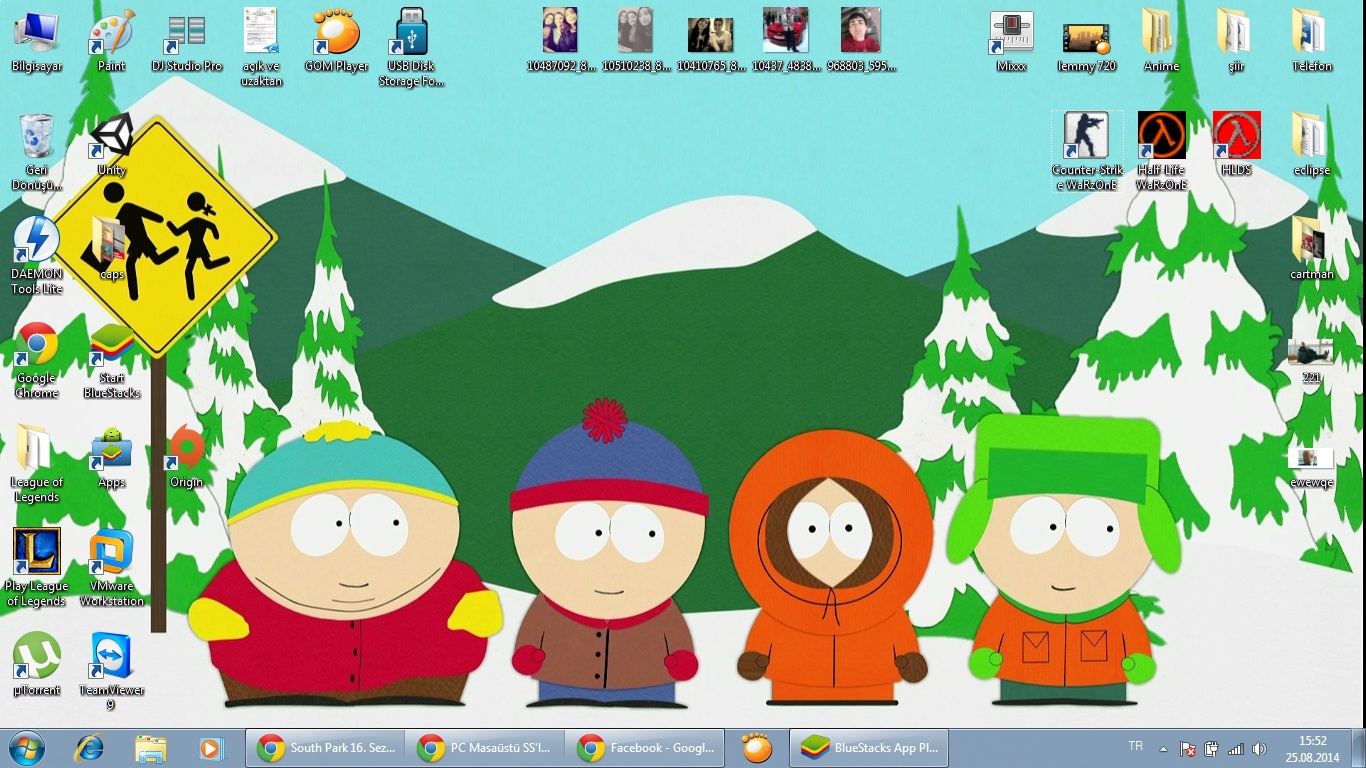Select the Unity desktop shortcut

point(112,145)
